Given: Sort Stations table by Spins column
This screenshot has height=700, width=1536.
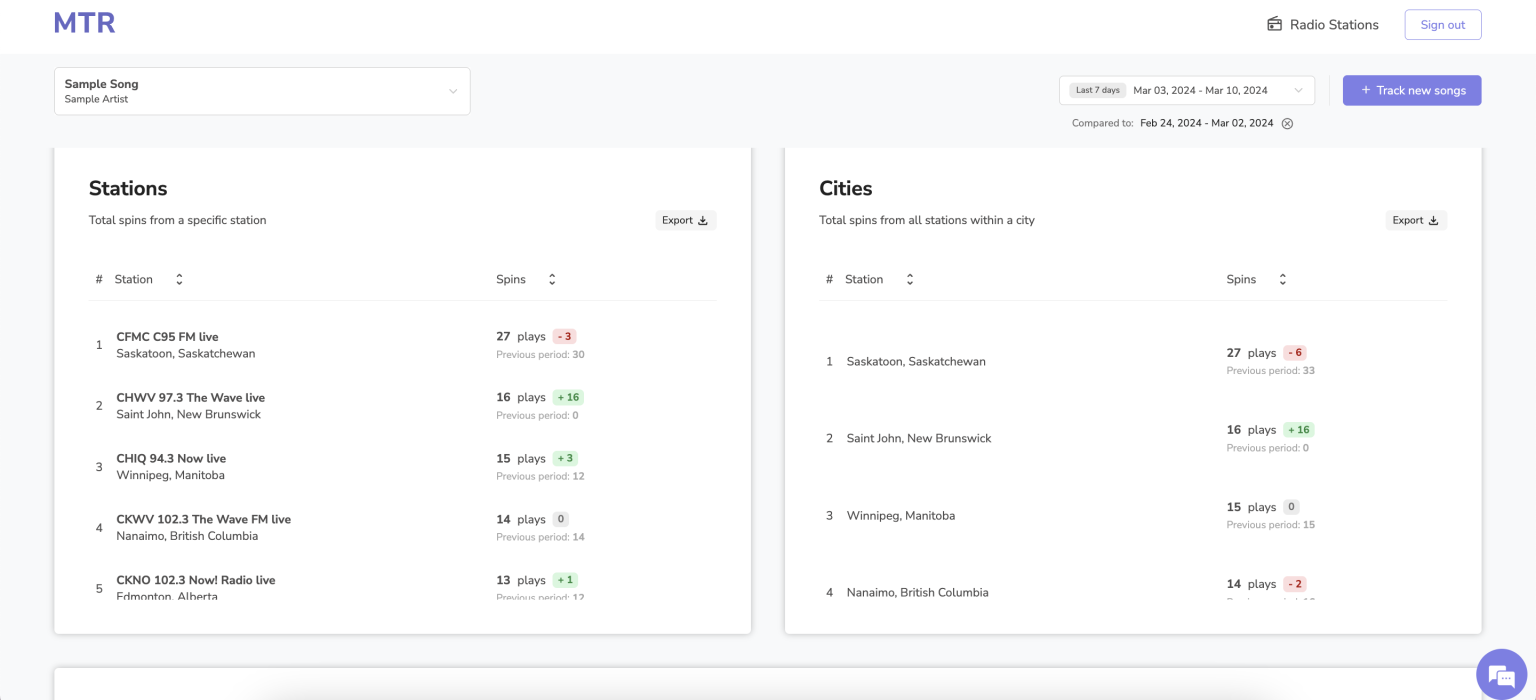Looking at the screenshot, I should click(x=551, y=280).
